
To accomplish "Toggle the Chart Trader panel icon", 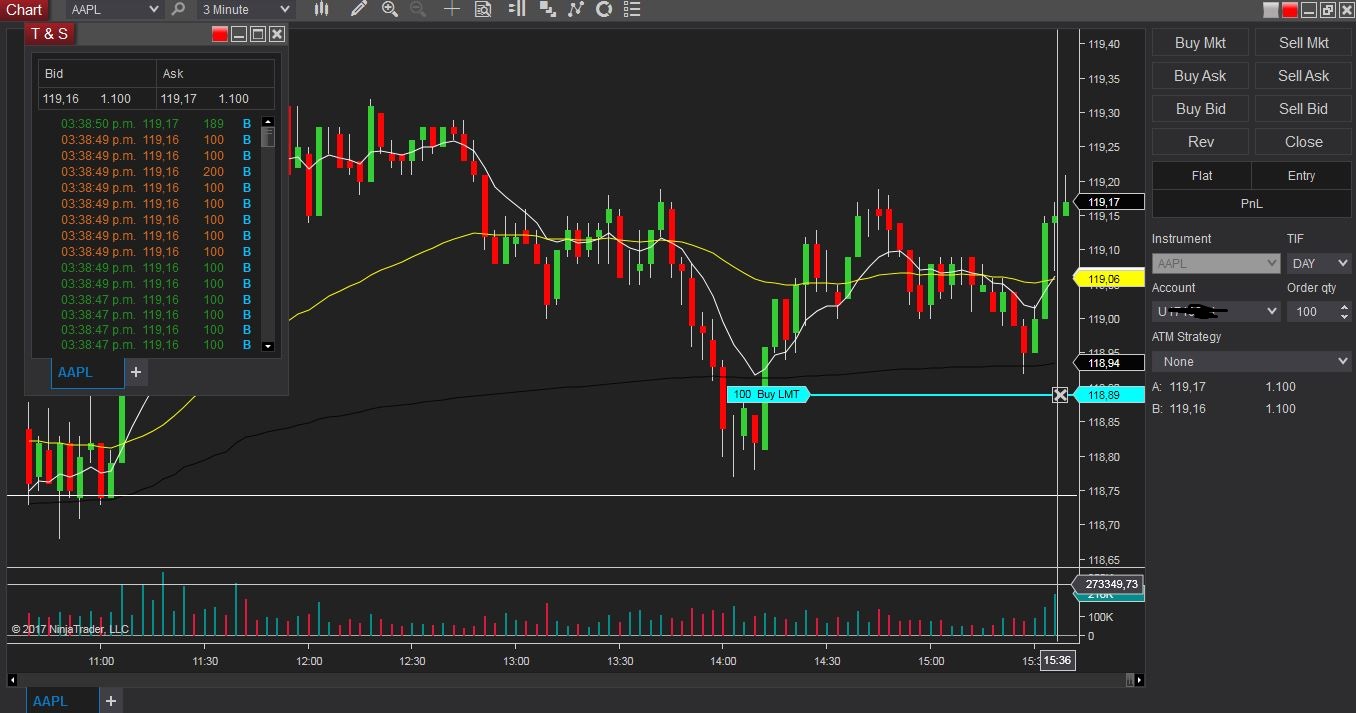I will (516, 10).
